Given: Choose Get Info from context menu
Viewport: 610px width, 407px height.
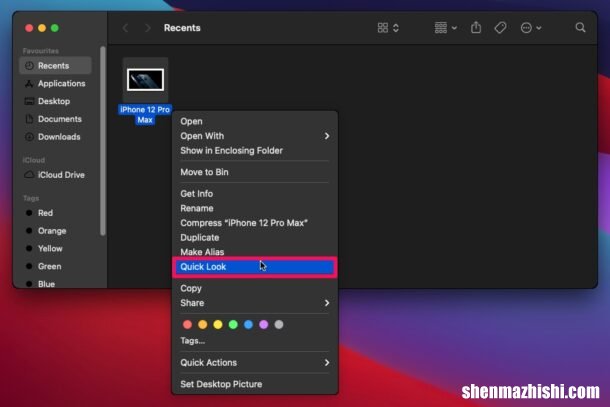Looking at the screenshot, I should point(255,194).
